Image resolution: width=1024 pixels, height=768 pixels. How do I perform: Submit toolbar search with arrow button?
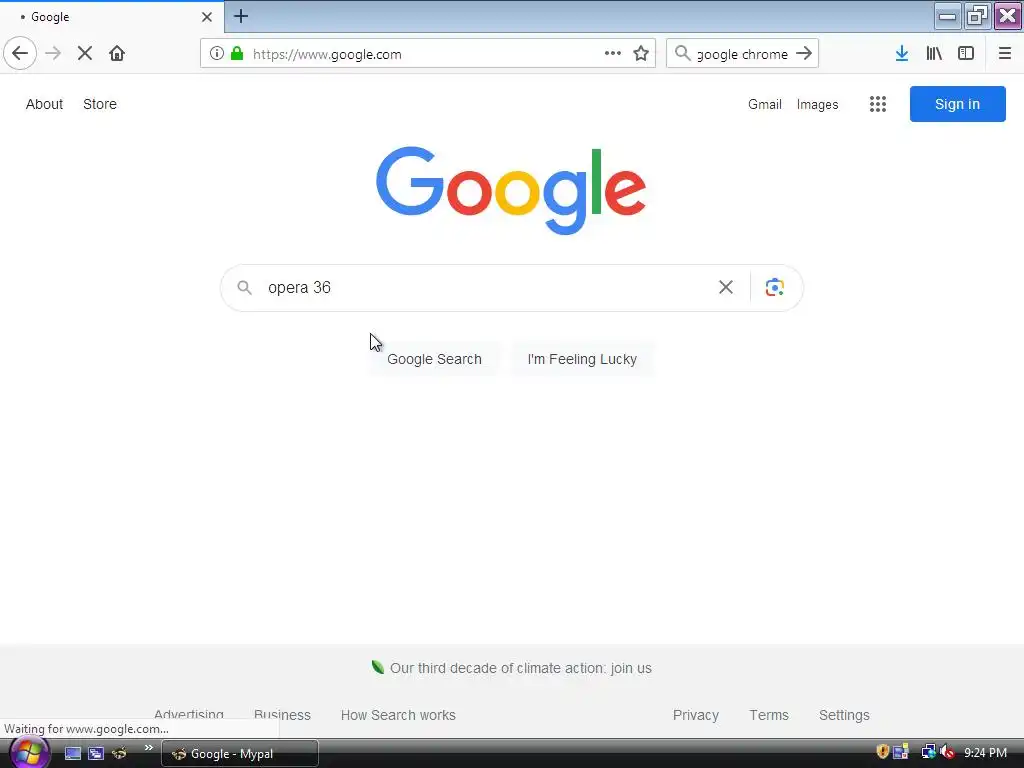click(x=804, y=54)
